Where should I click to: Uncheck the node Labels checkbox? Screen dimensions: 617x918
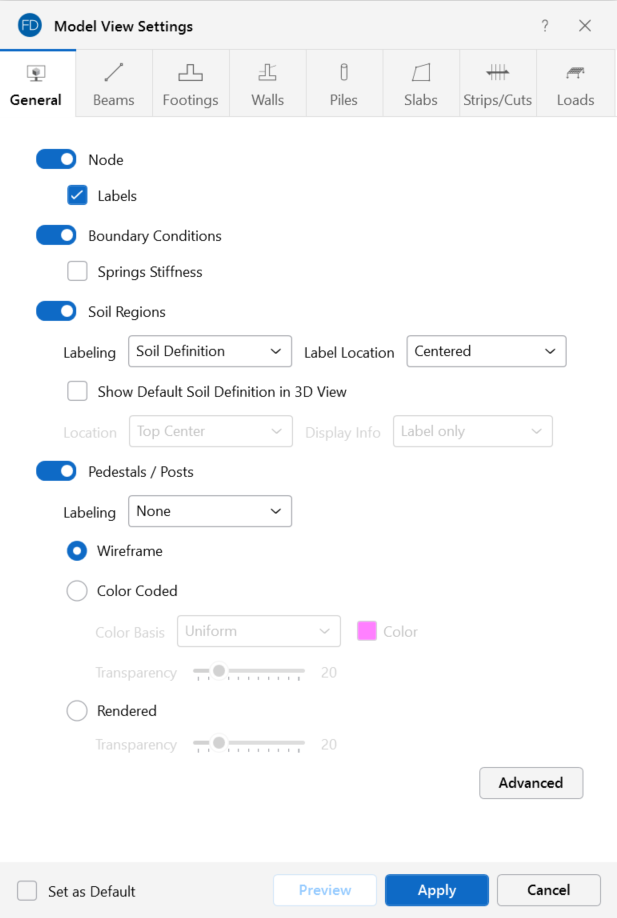77,195
